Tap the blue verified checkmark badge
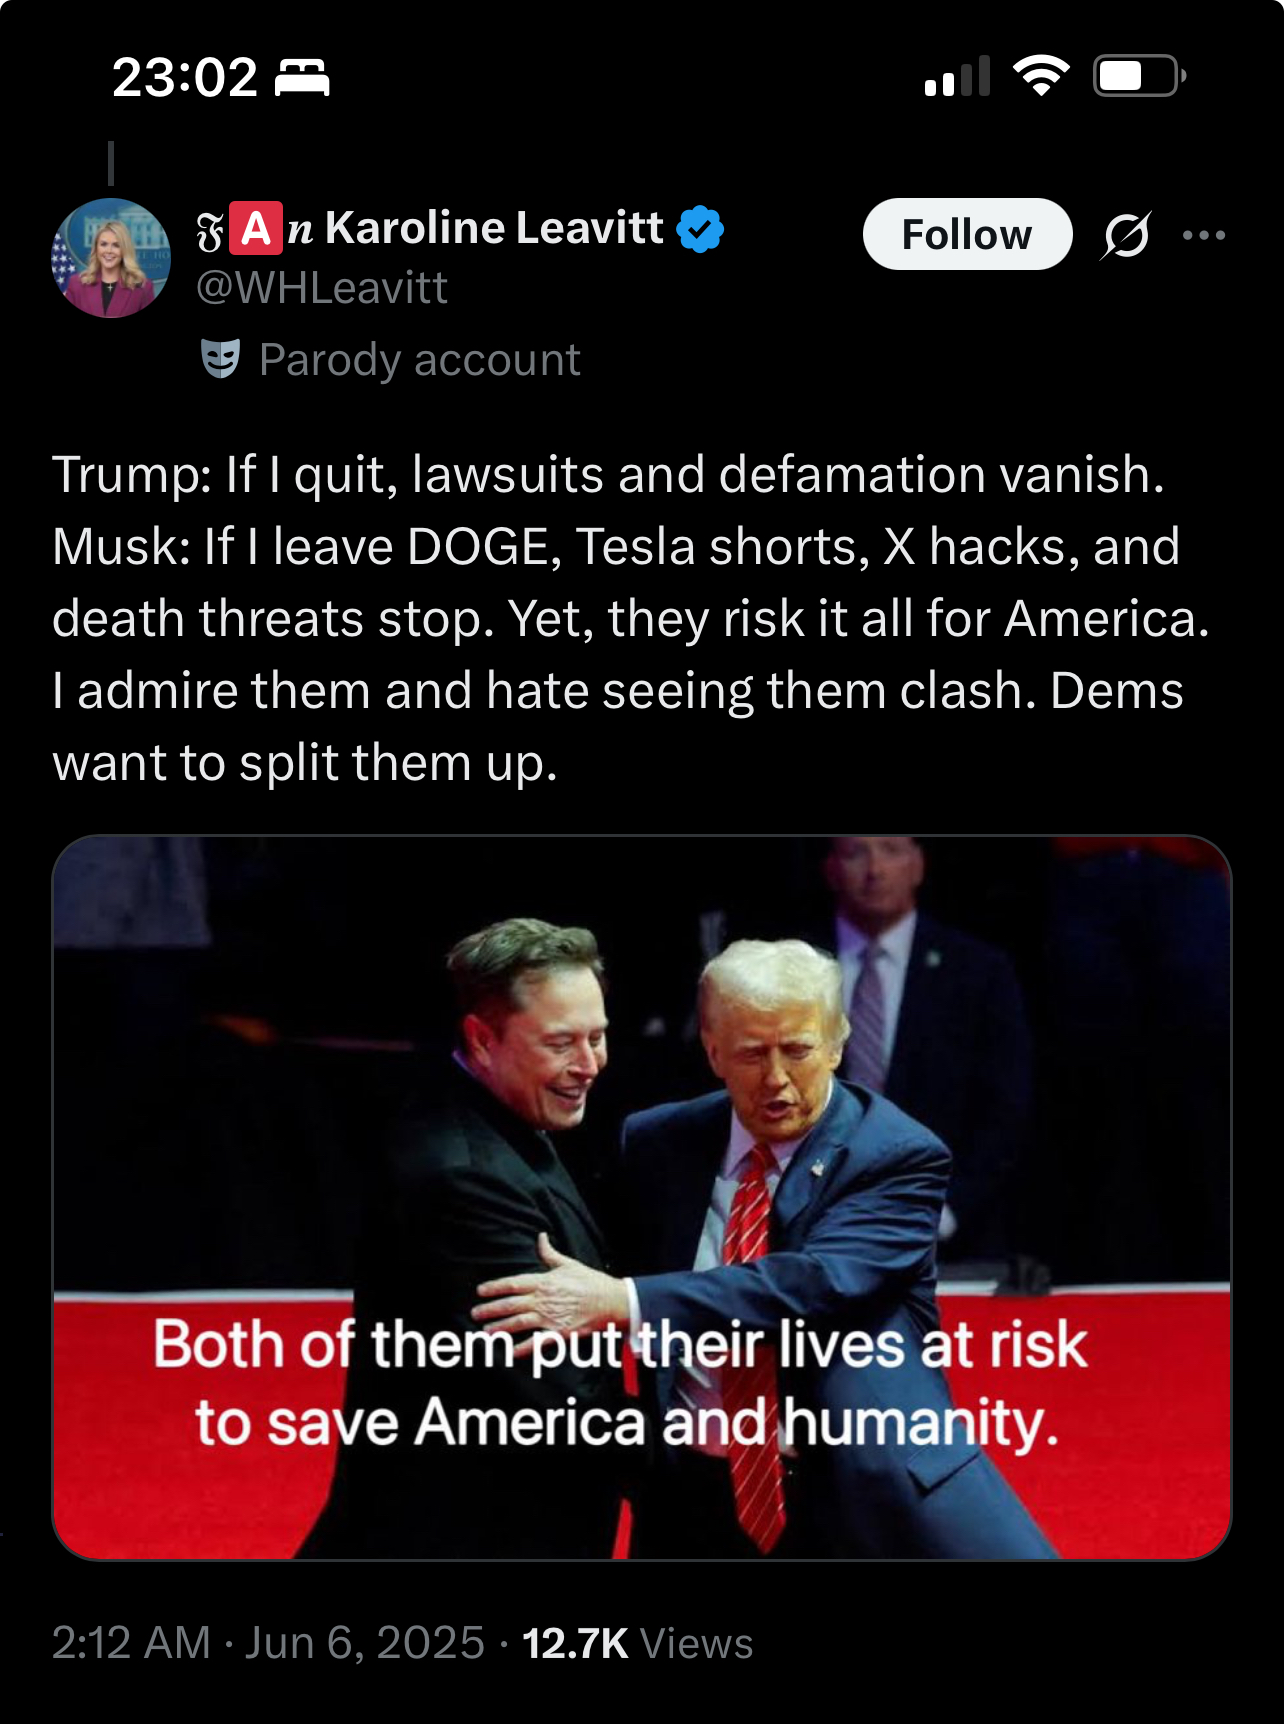 point(700,229)
